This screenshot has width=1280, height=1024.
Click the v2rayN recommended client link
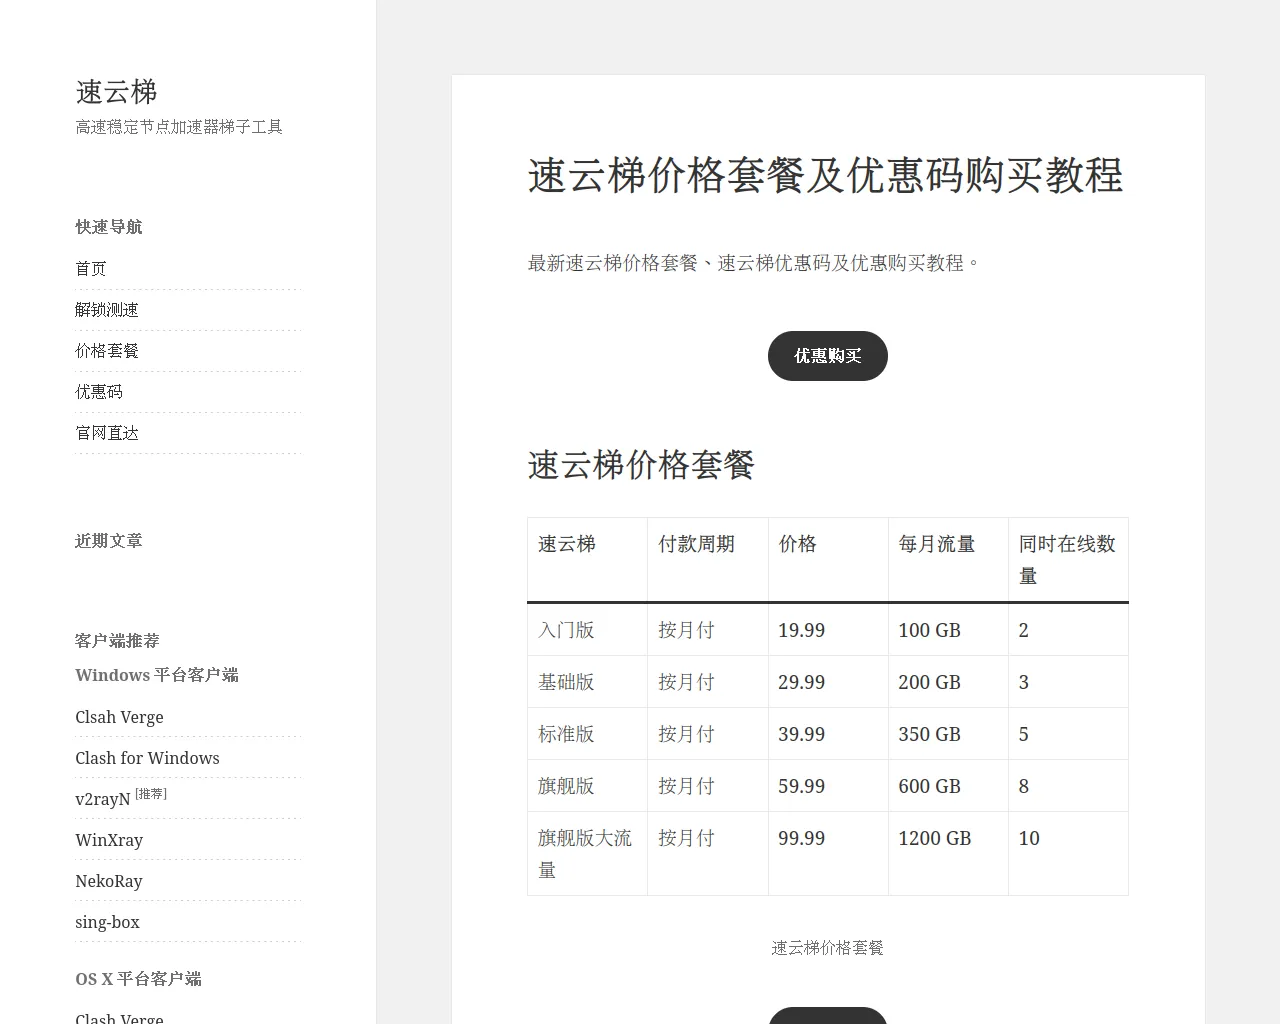(103, 799)
